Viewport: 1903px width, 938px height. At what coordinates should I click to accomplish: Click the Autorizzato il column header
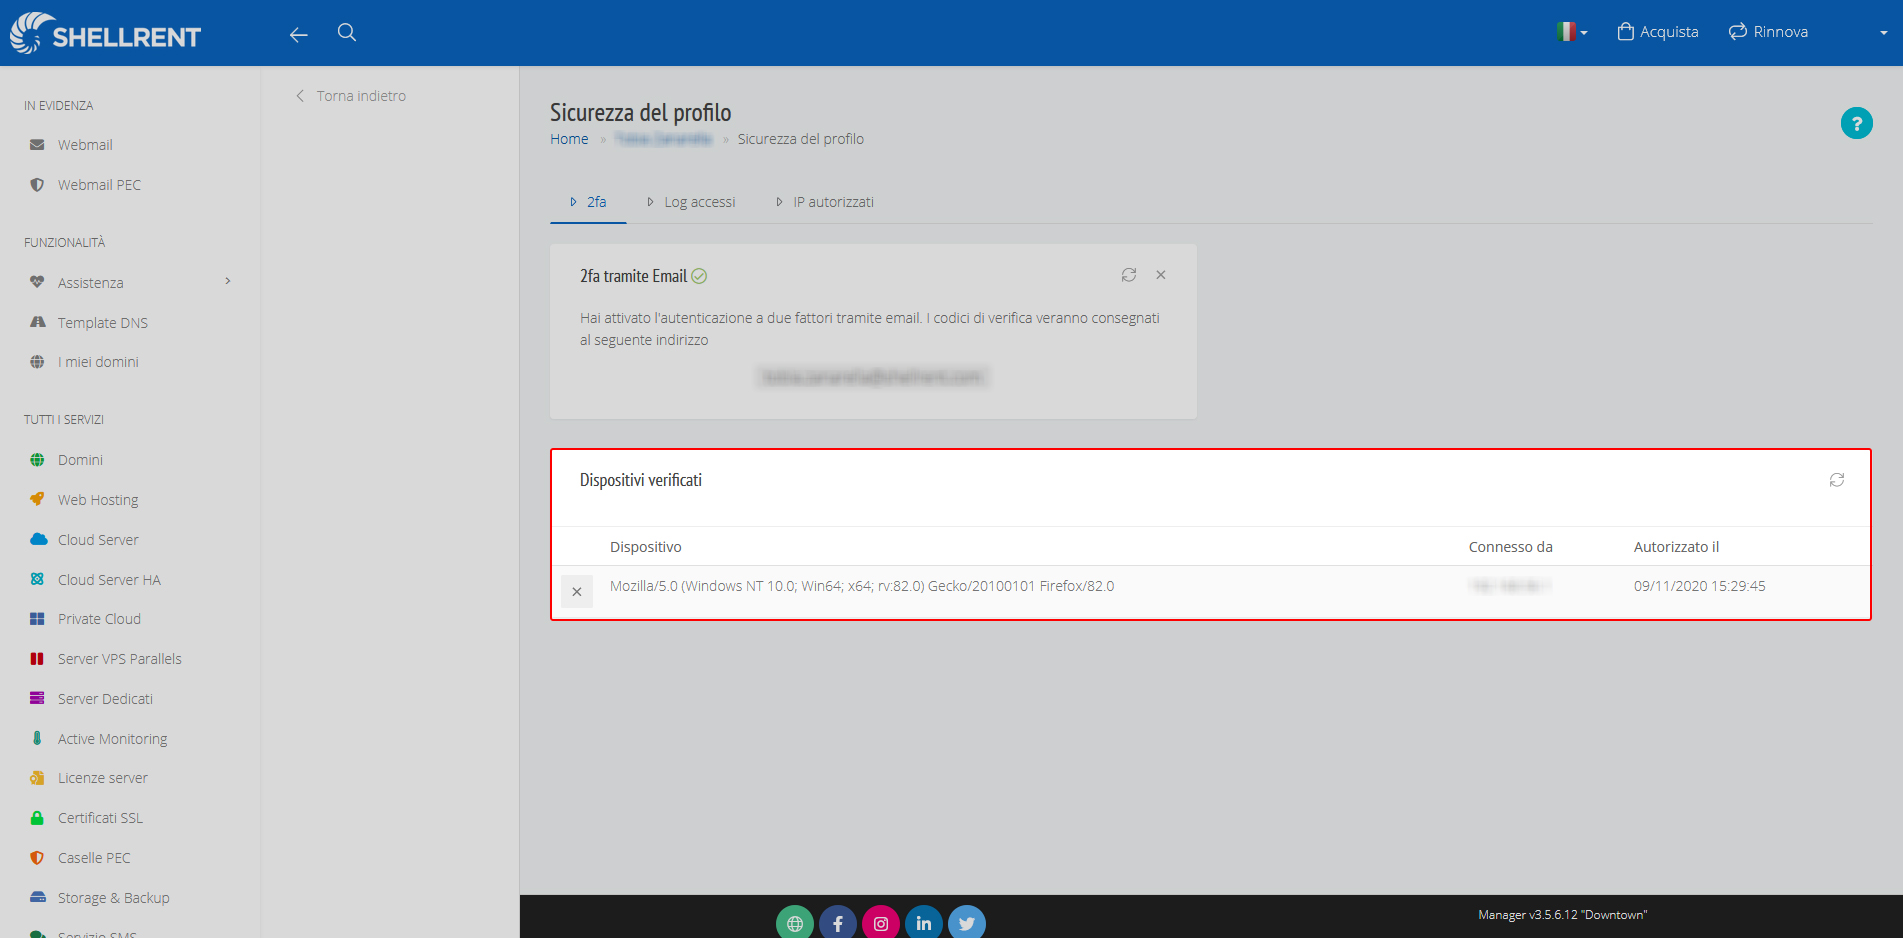pyautogui.click(x=1676, y=547)
